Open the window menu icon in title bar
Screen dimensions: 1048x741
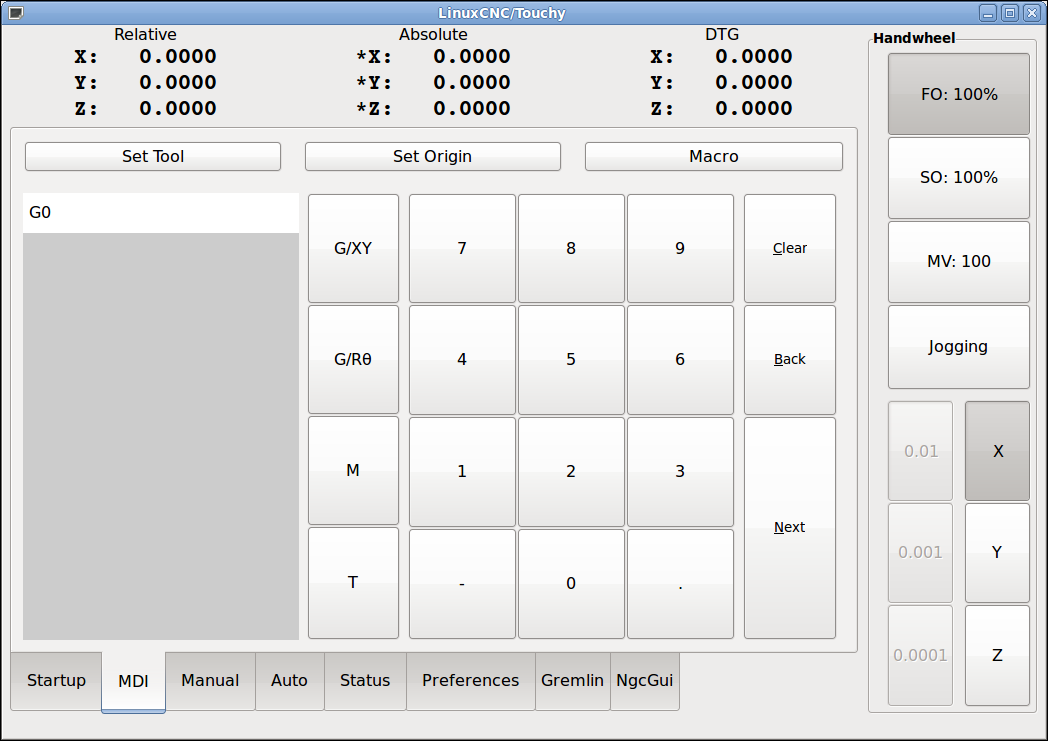point(15,13)
